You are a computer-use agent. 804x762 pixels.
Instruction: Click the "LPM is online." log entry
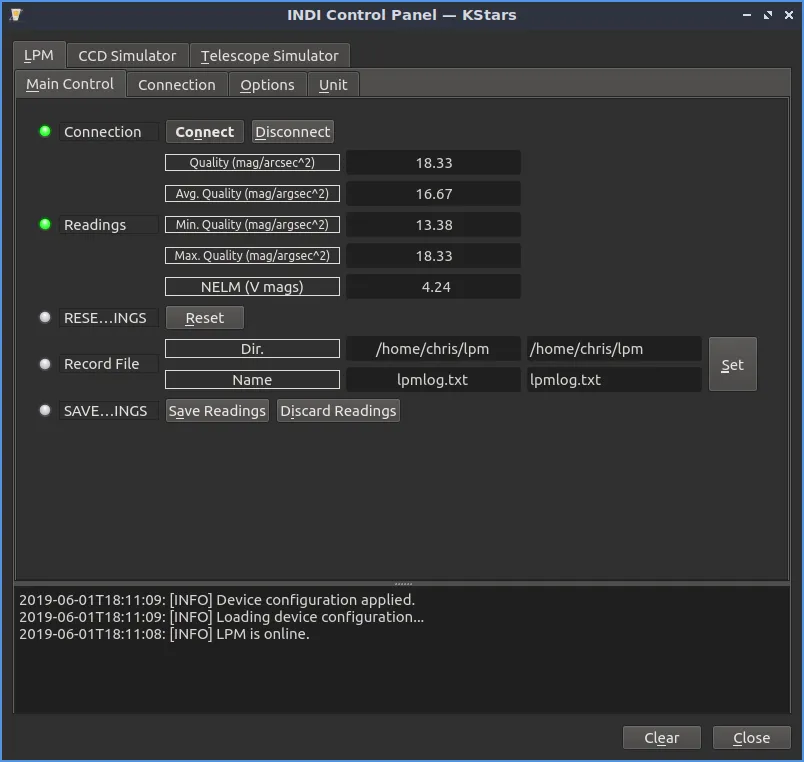(x=164, y=634)
